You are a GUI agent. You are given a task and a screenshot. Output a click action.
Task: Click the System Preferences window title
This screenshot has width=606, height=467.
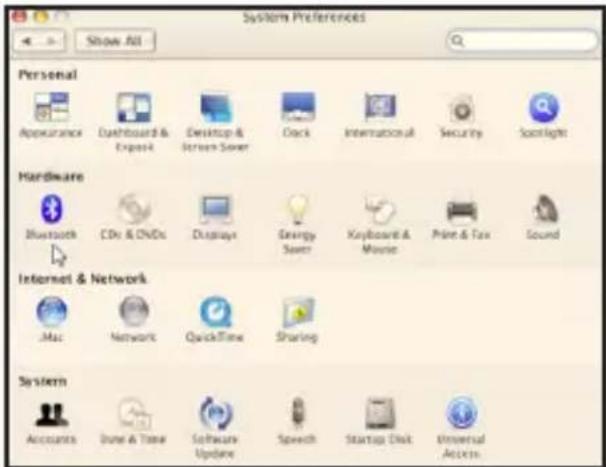pyautogui.click(x=304, y=17)
